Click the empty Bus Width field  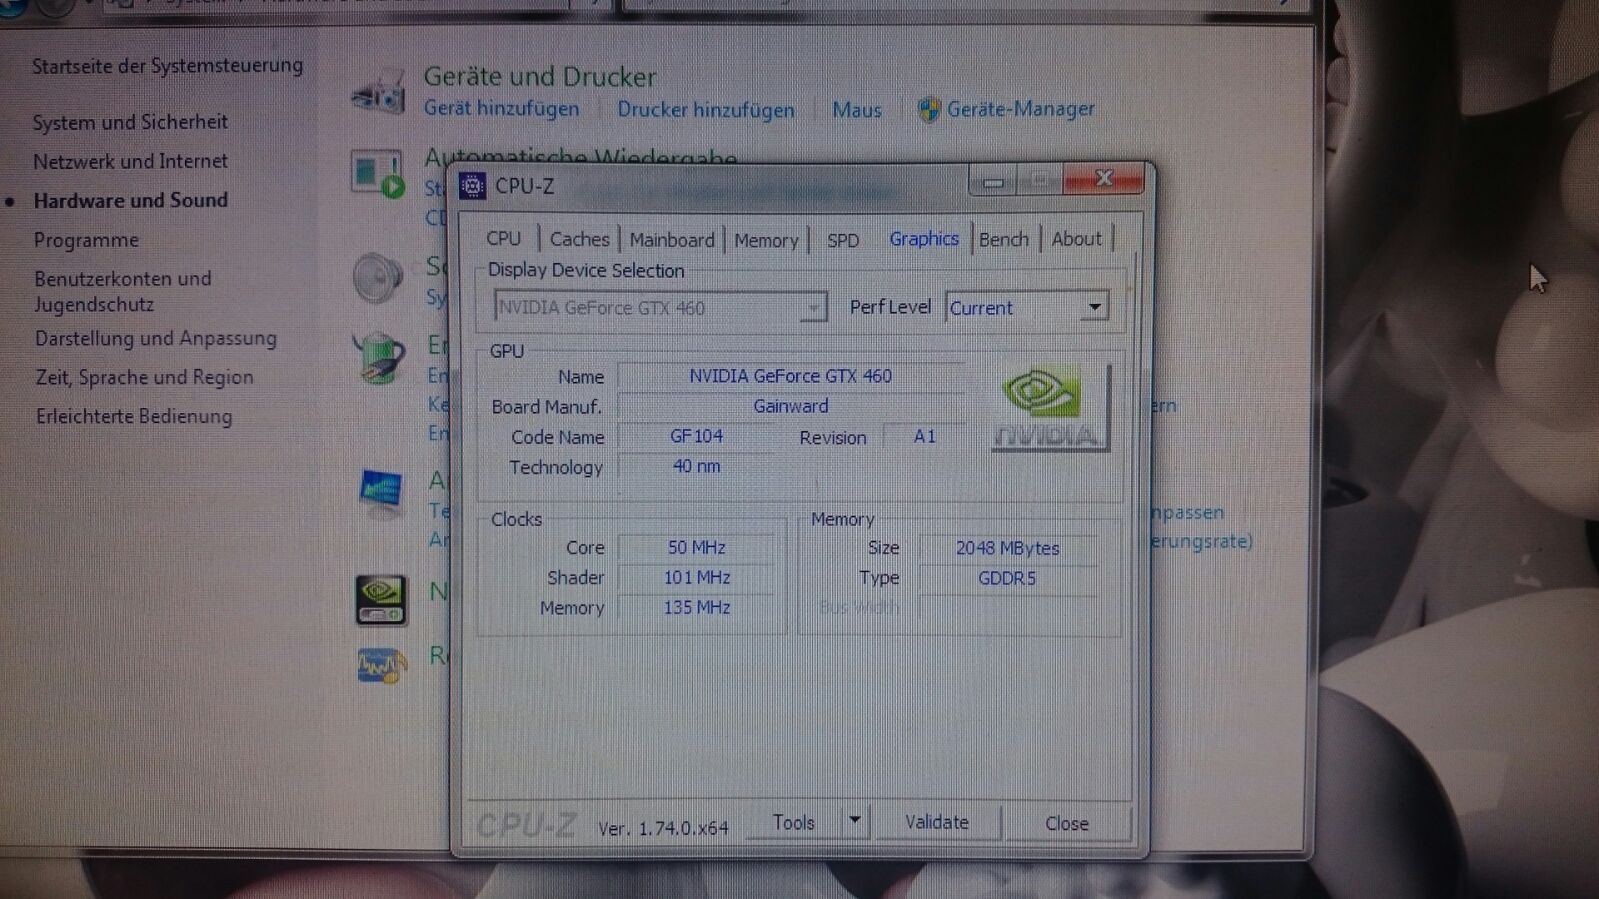pyautogui.click(x=1008, y=607)
